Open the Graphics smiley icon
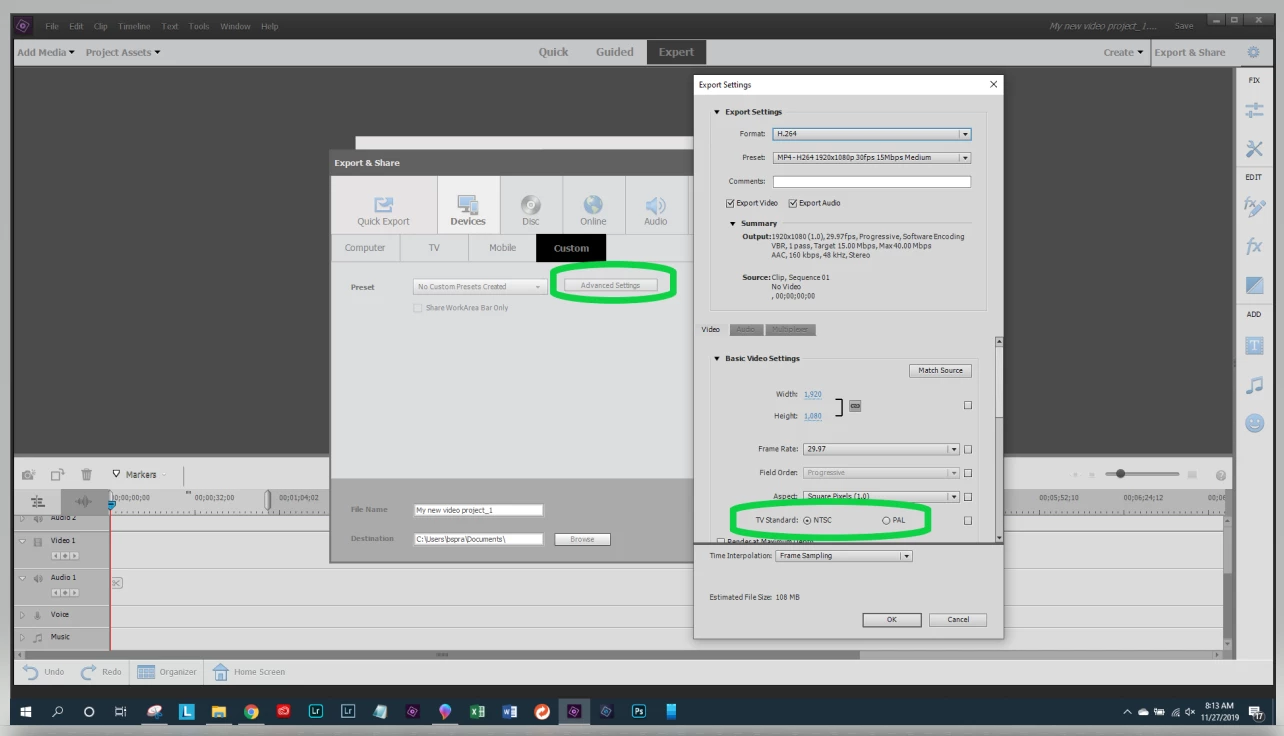 1254,423
